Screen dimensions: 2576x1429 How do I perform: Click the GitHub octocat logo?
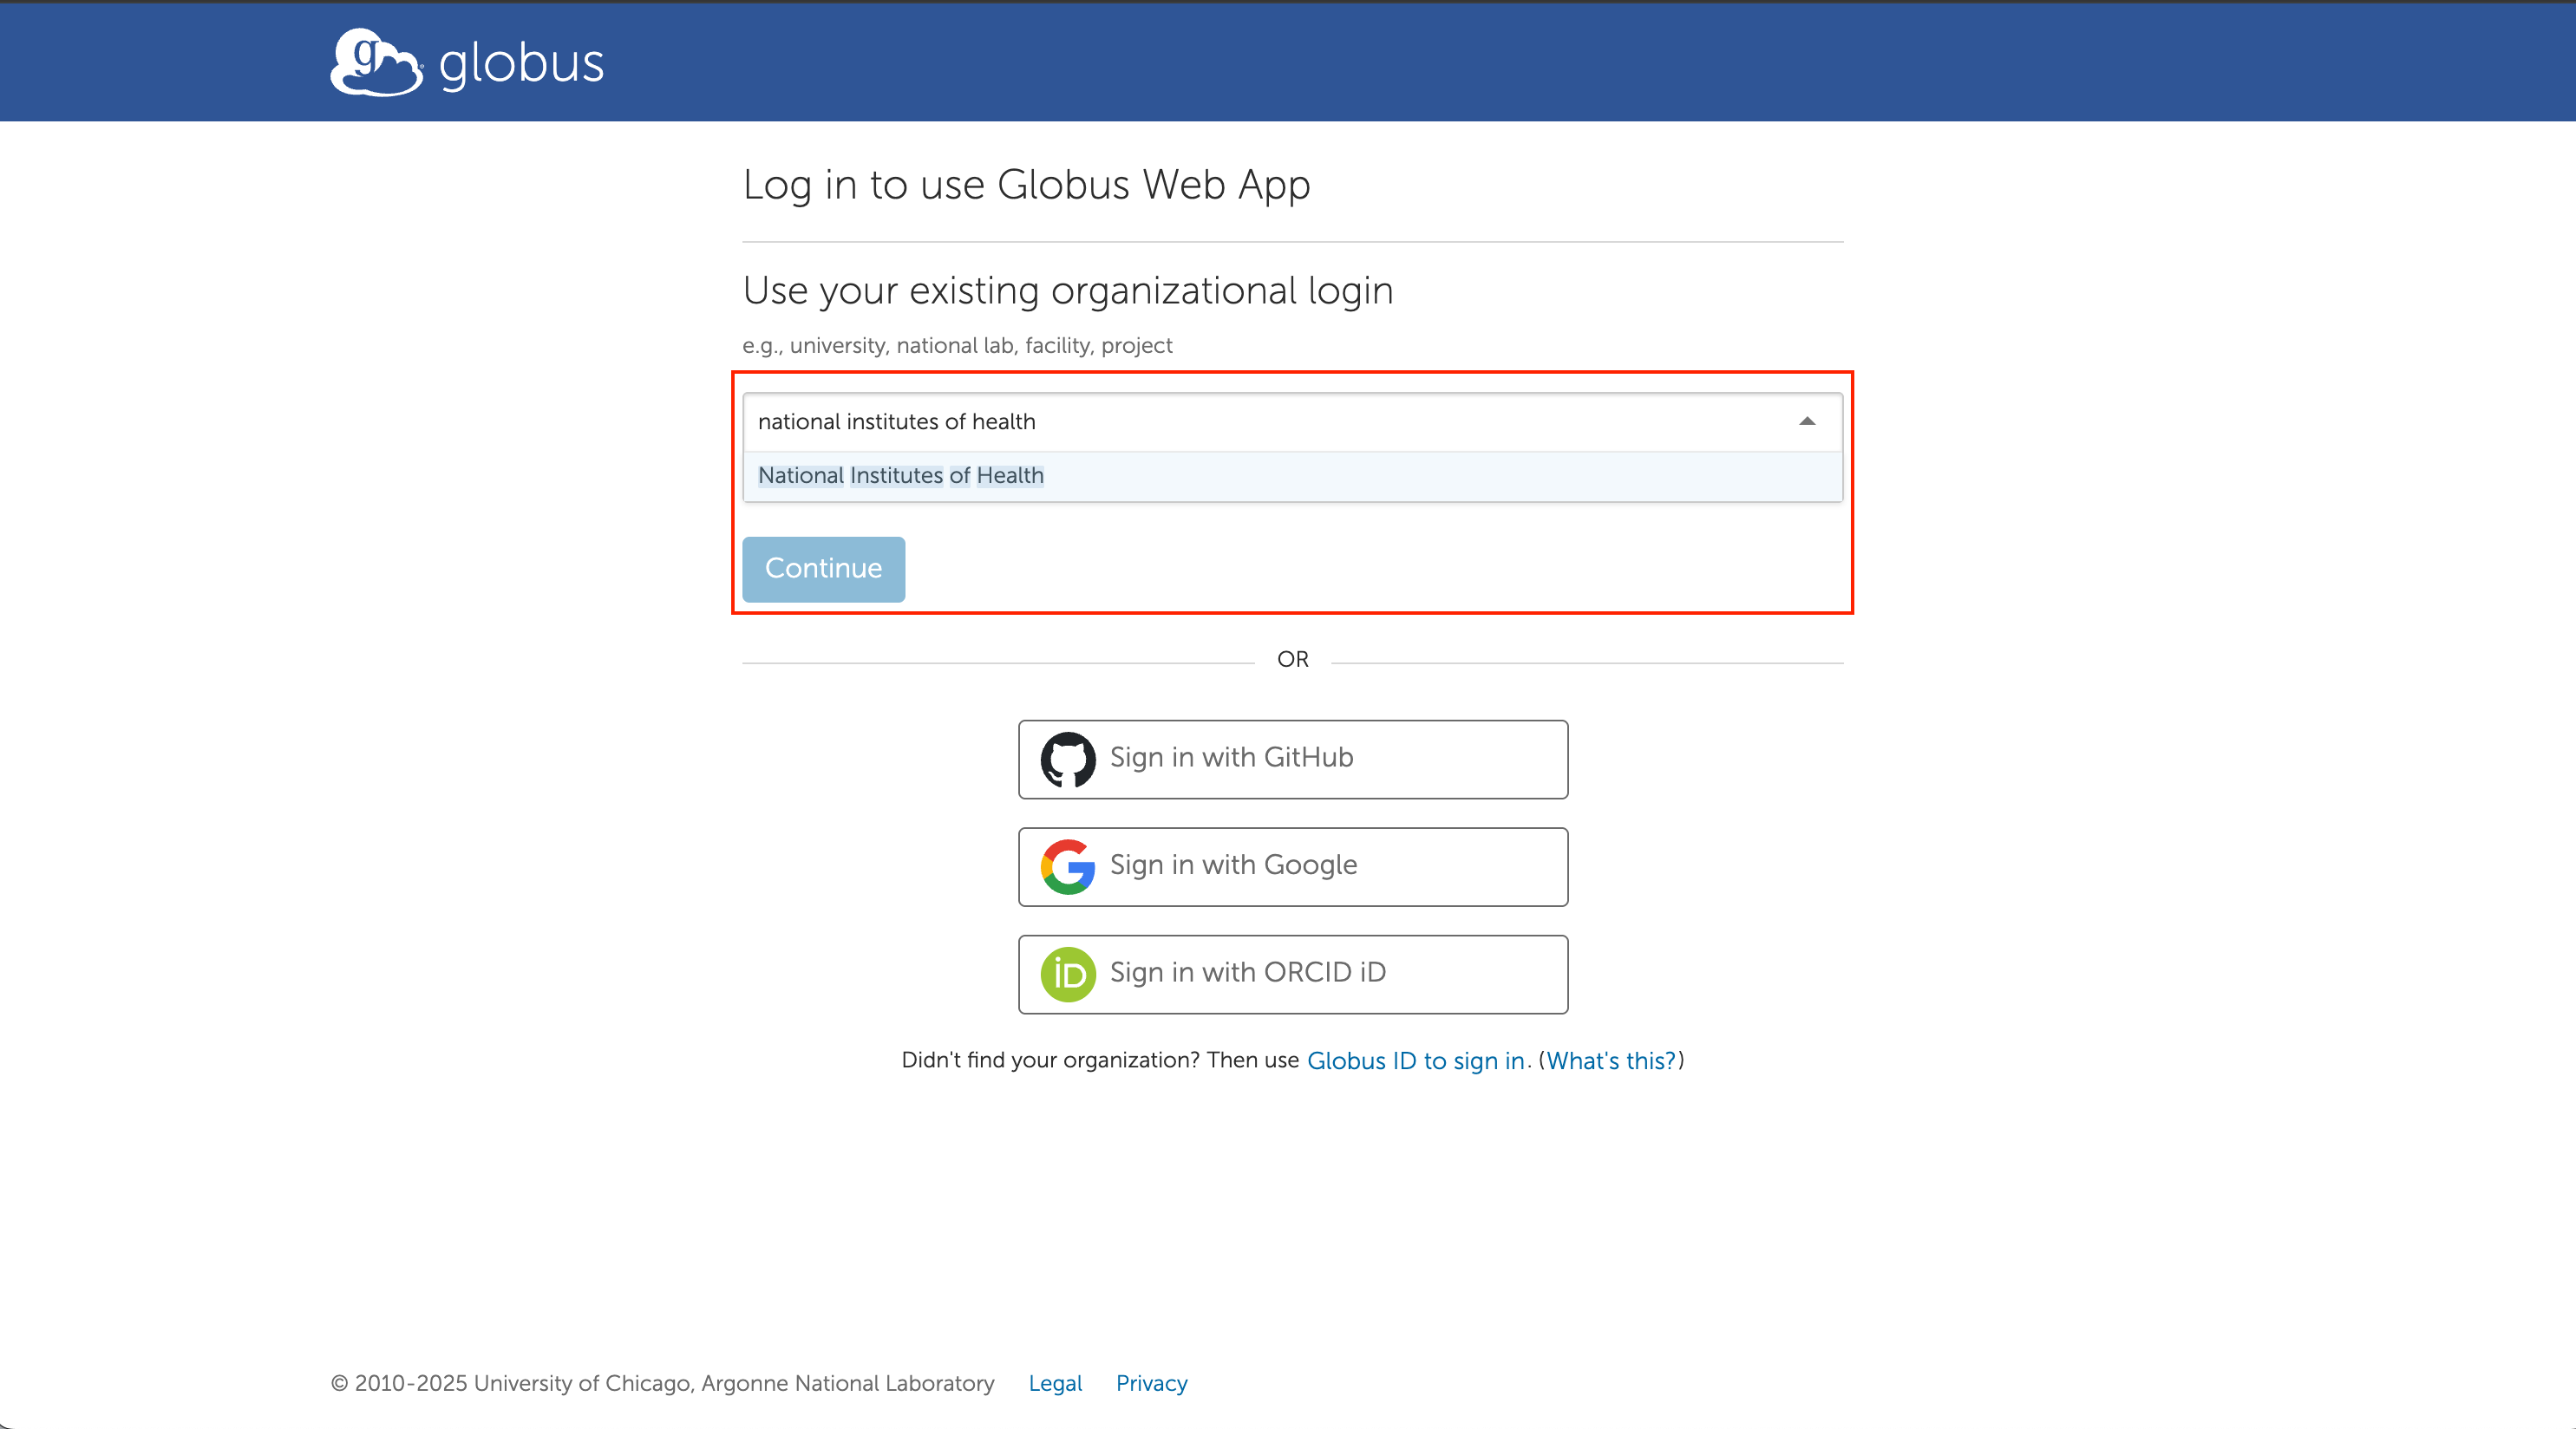coord(1067,759)
